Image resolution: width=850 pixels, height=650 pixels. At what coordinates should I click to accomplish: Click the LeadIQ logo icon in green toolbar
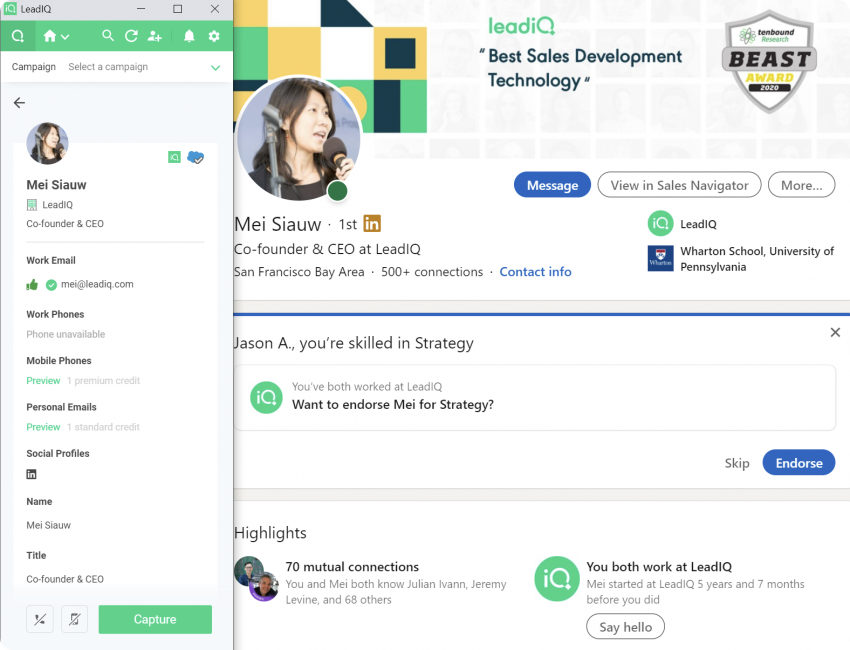pyautogui.click(x=18, y=36)
